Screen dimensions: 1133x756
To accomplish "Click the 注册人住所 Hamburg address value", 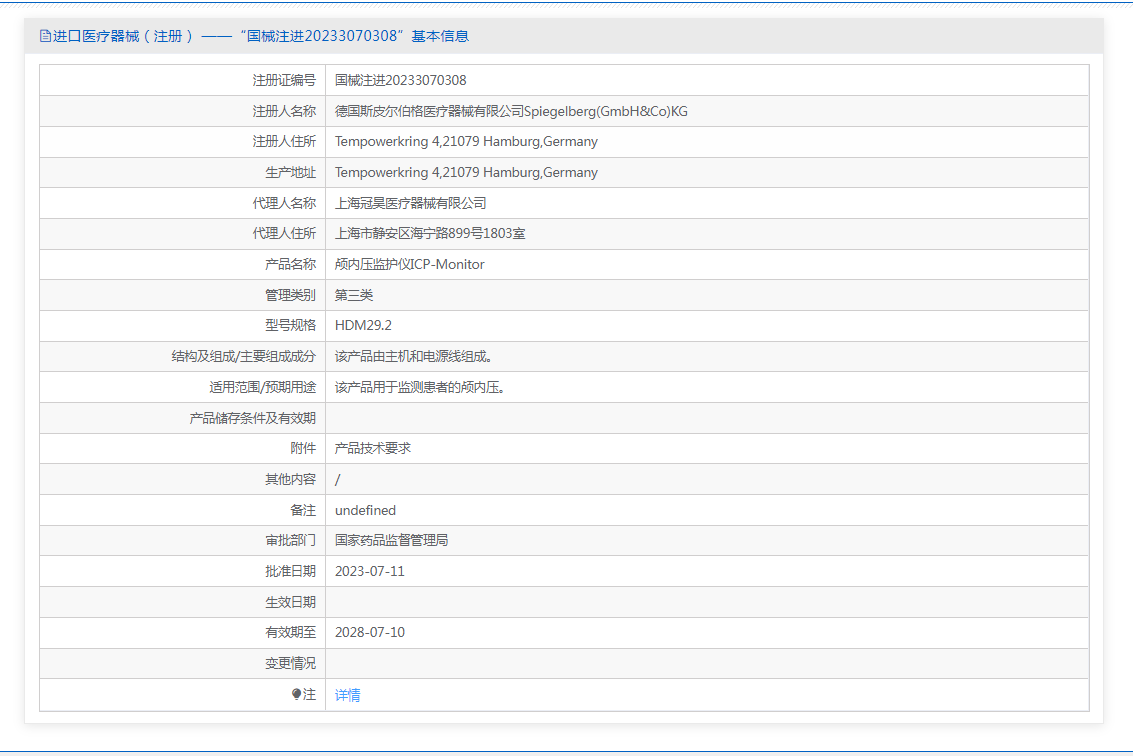I will coord(466,142).
